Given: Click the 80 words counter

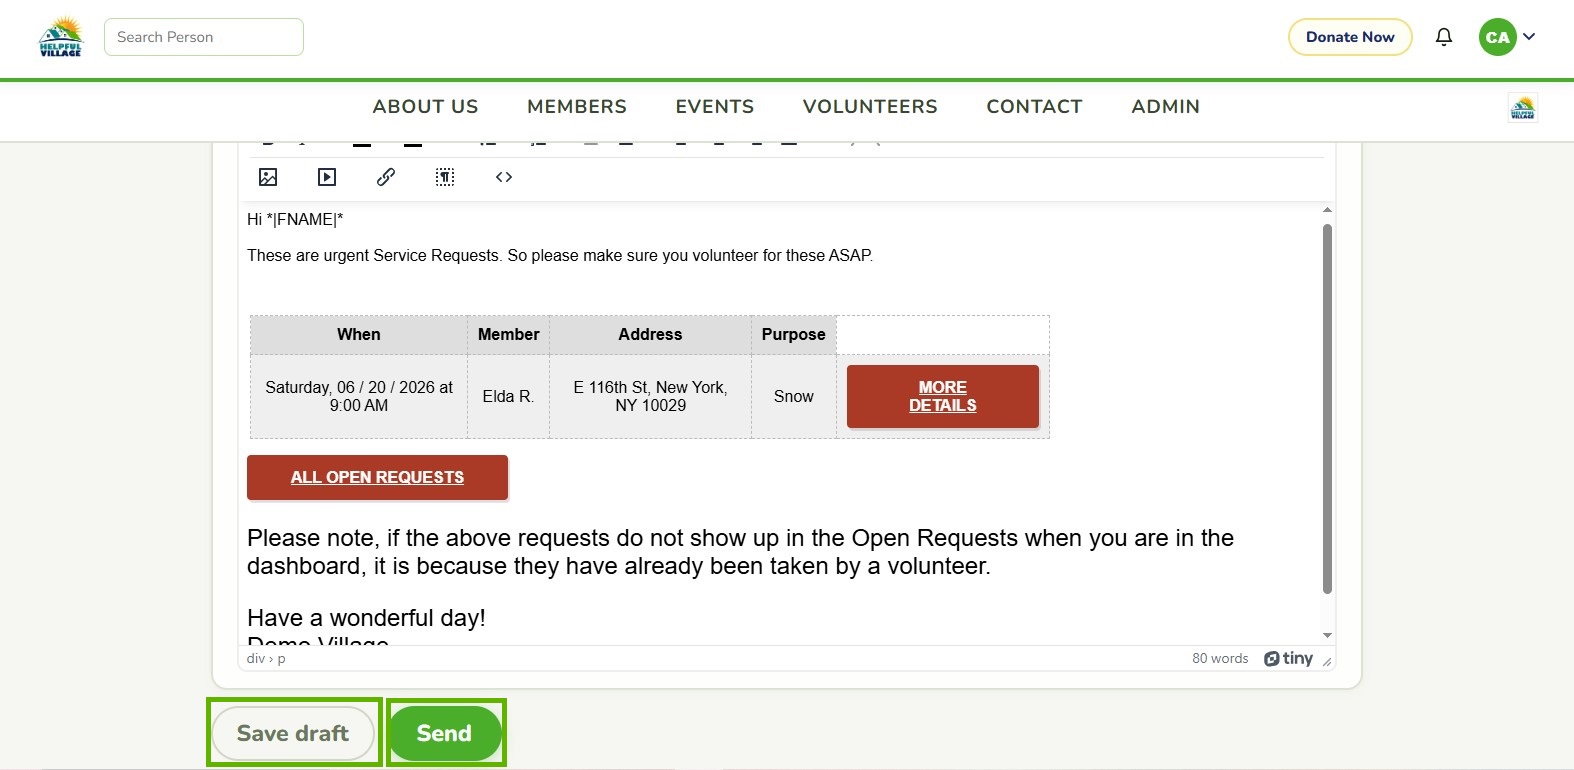Looking at the screenshot, I should [x=1220, y=658].
